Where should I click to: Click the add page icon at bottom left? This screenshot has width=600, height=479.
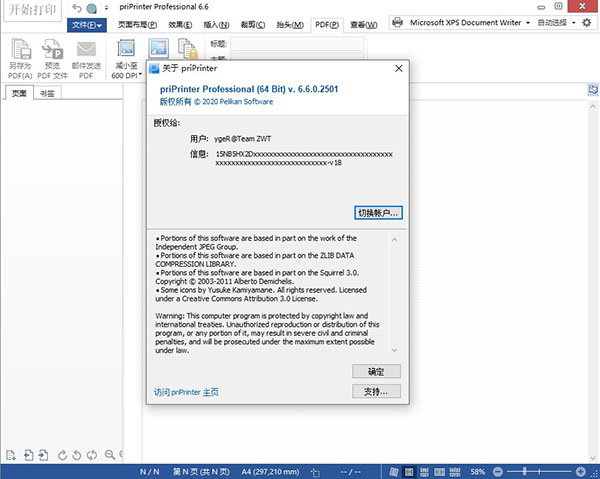tap(11, 455)
